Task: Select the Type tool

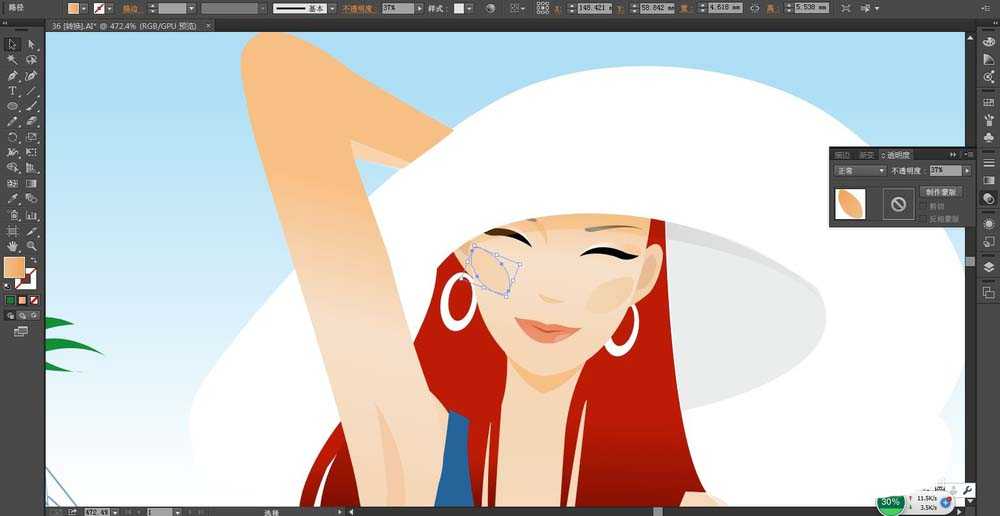Action: coord(12,91)
